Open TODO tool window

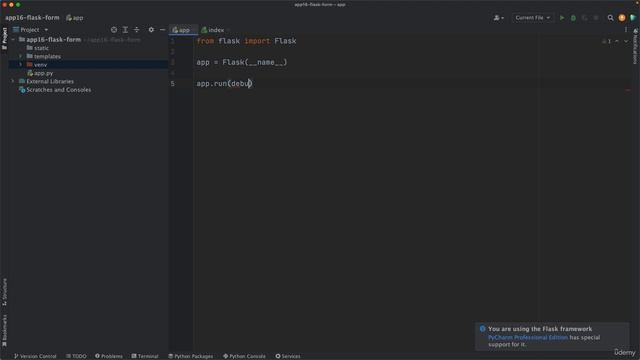76,356
